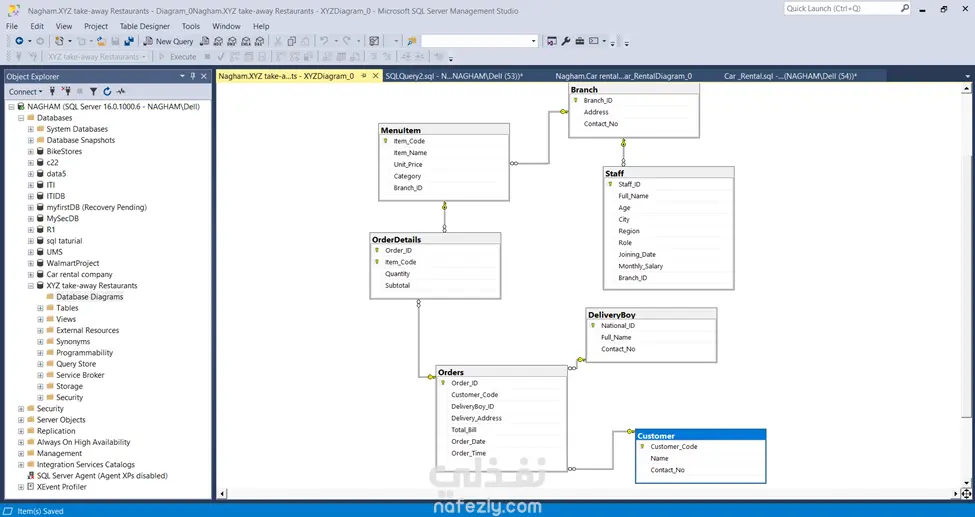
Task: Collapse the Databases folder node
Action: [21, 118]
